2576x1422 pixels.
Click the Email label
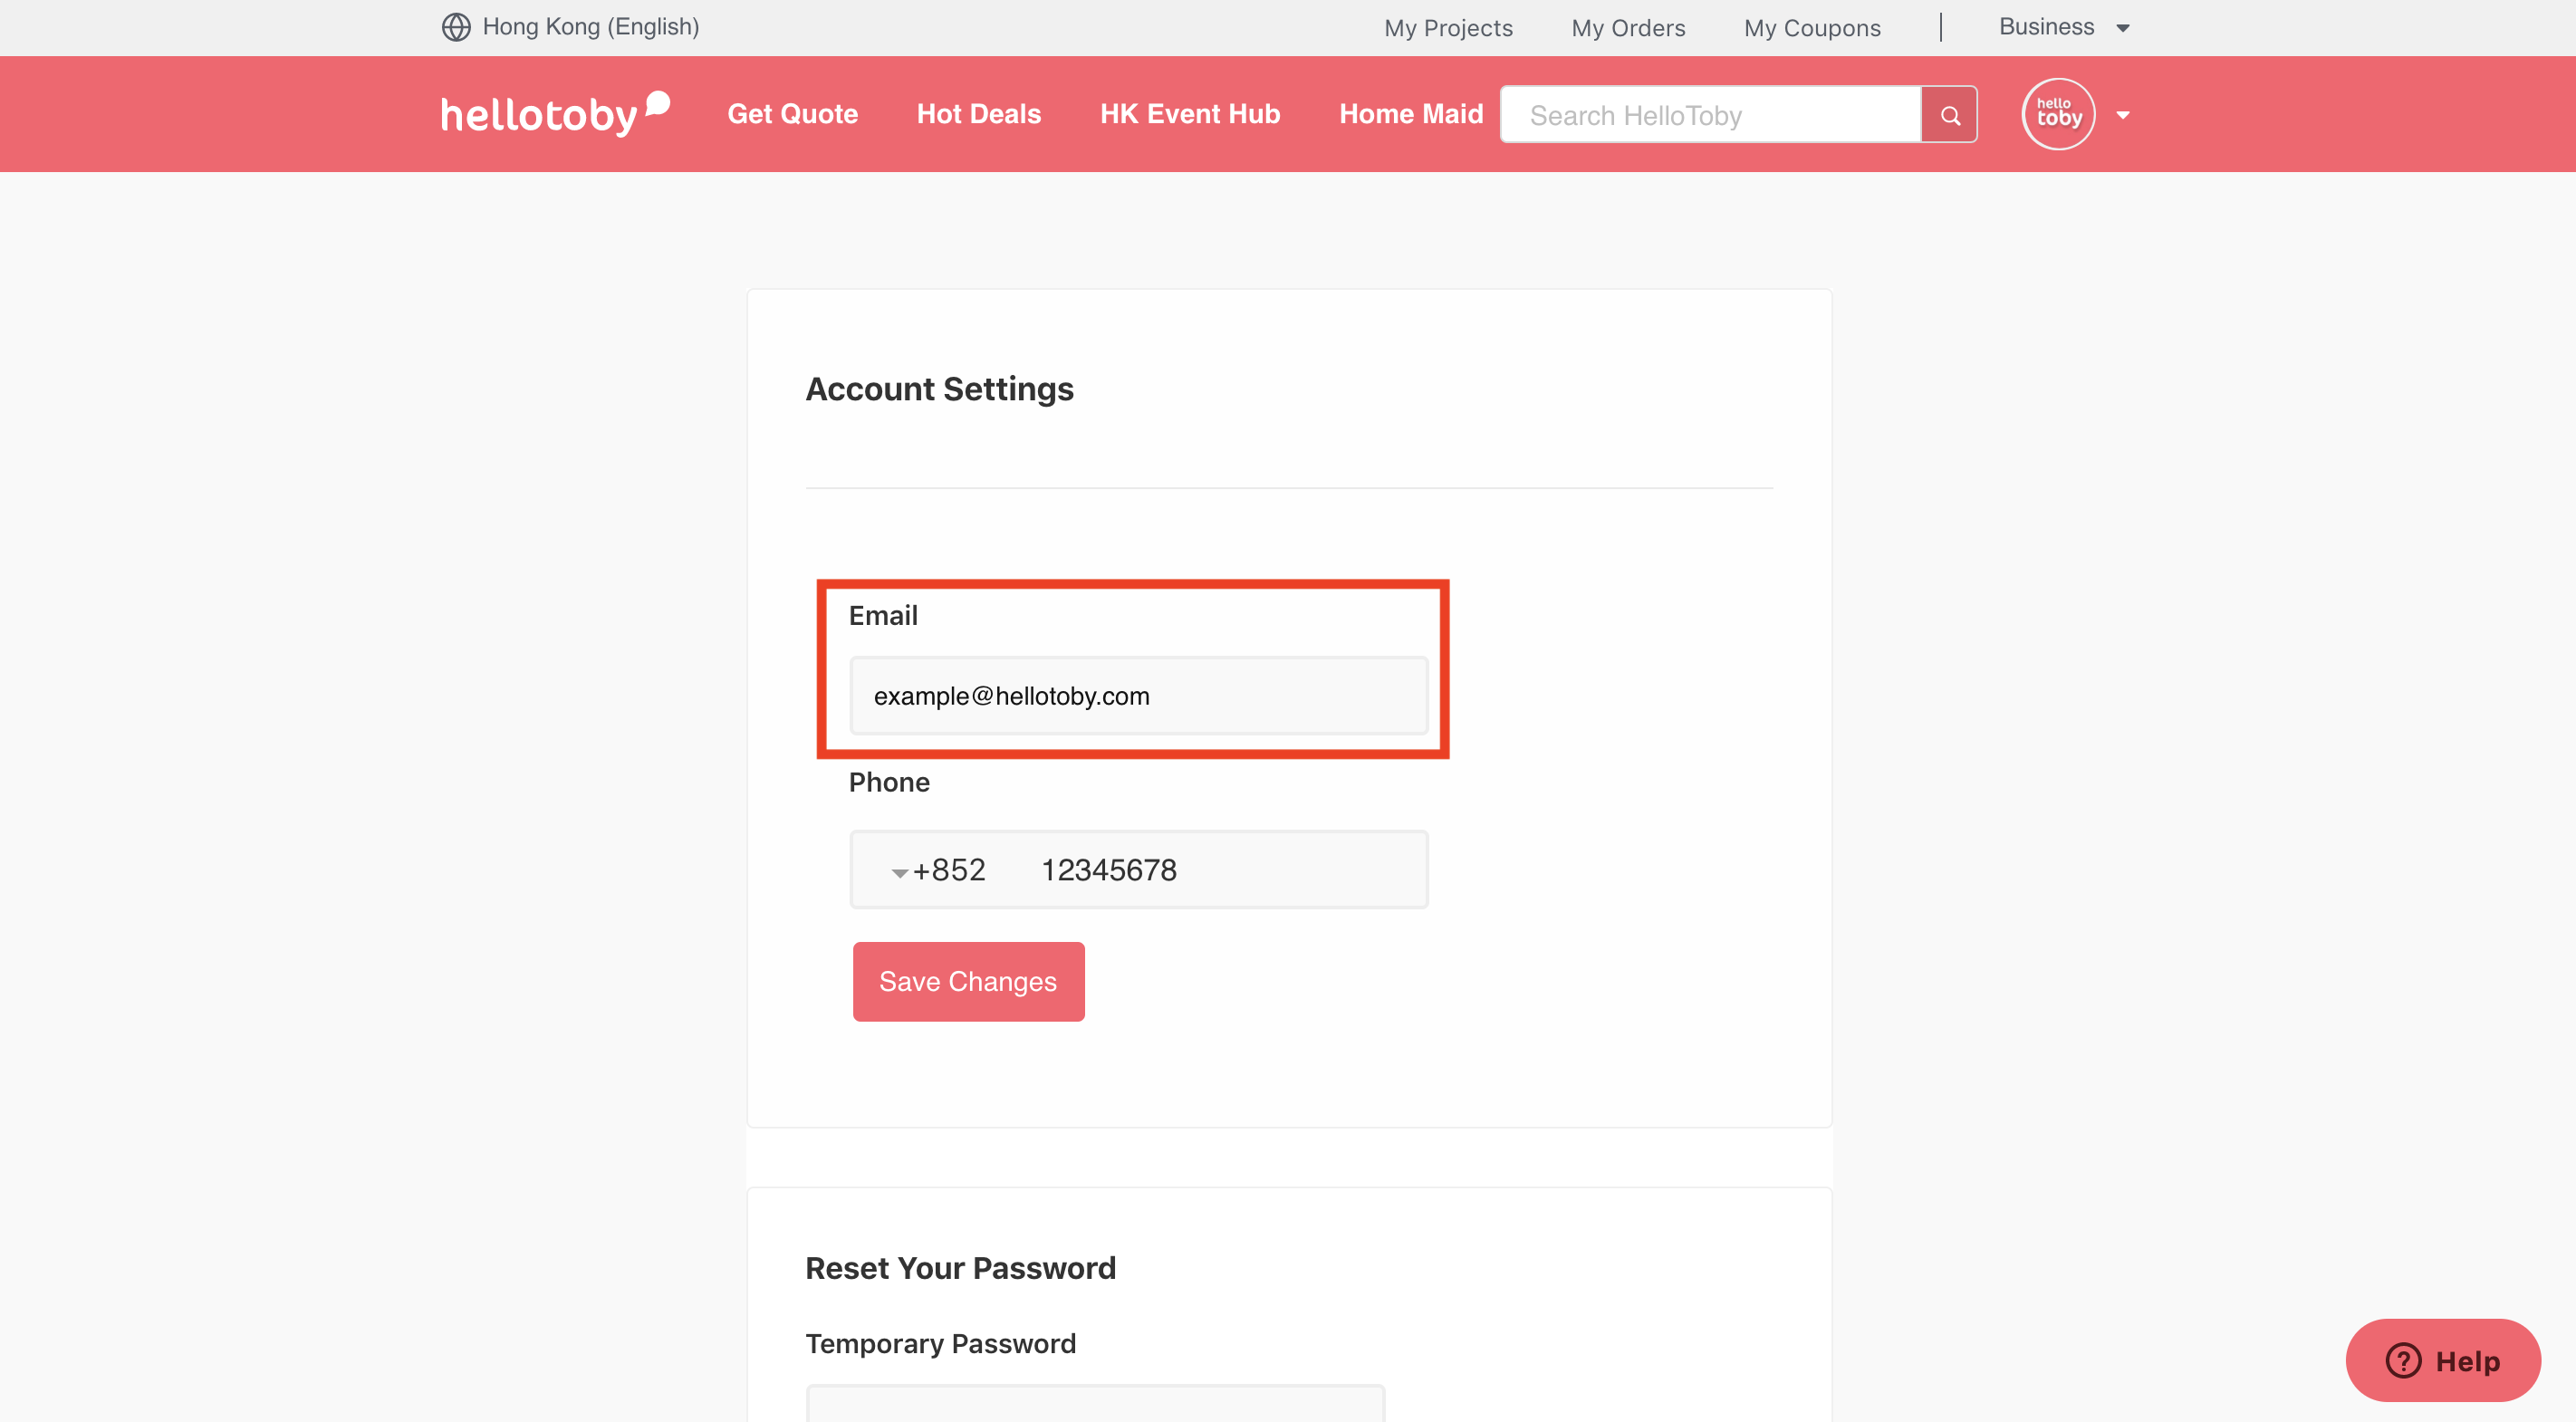click(883, 615)
